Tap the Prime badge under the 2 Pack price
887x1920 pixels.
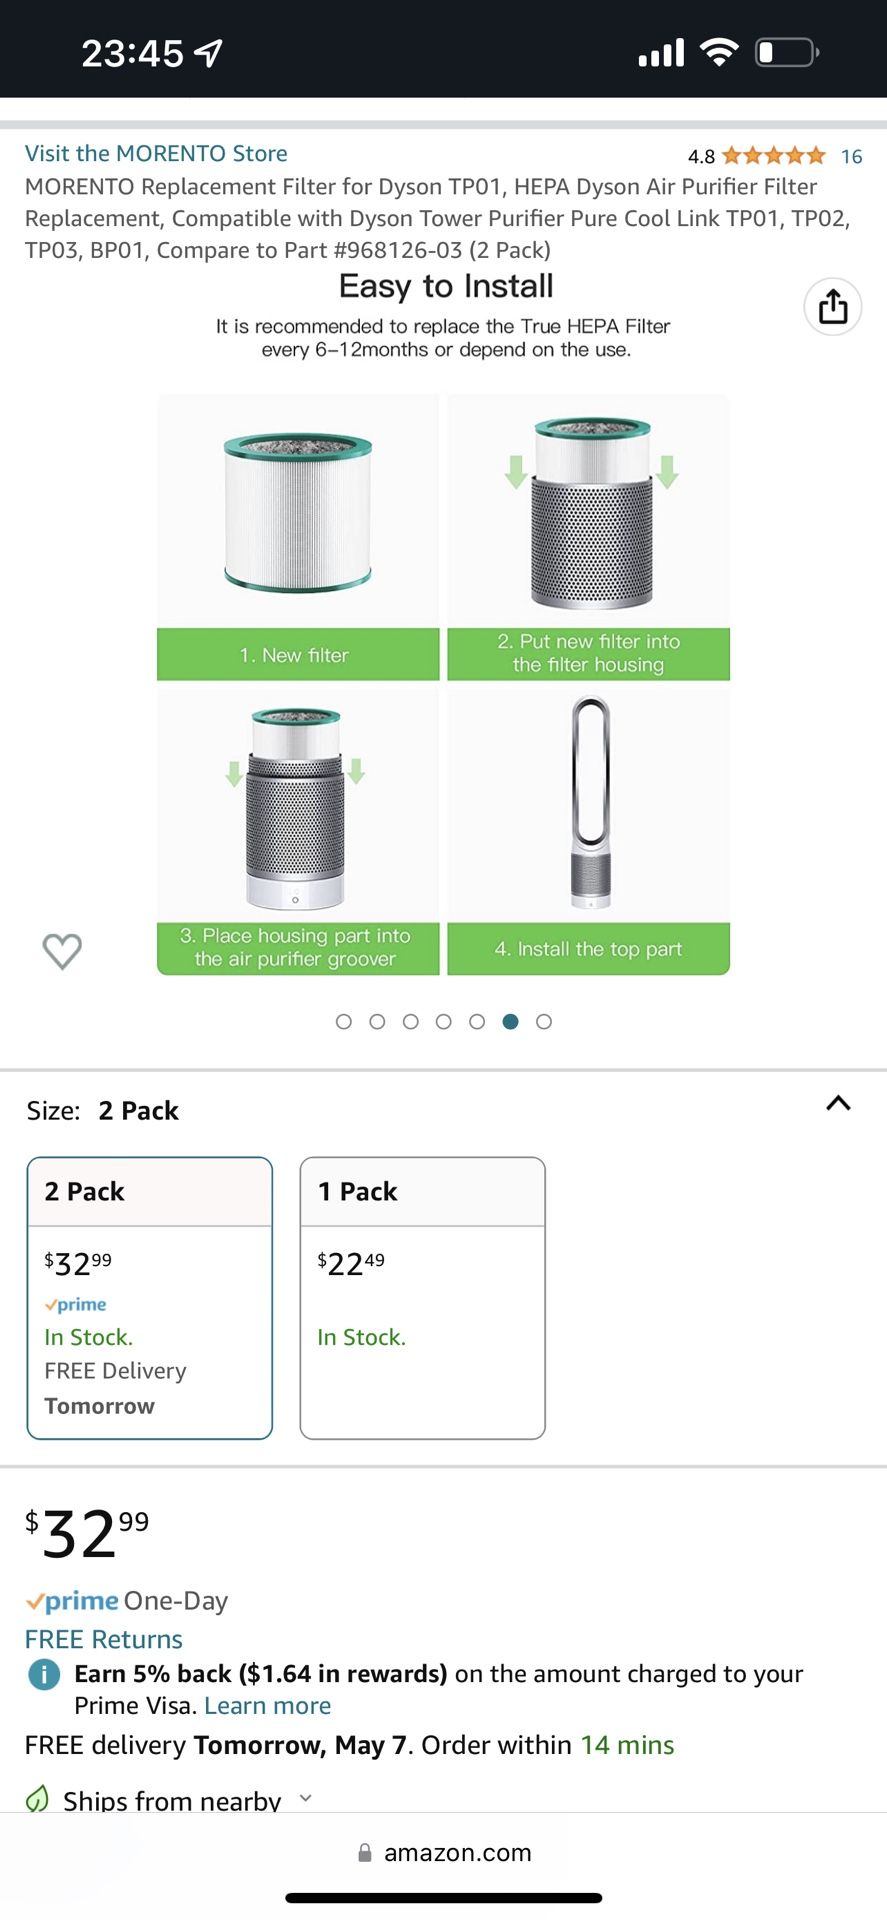point(74,1304)
